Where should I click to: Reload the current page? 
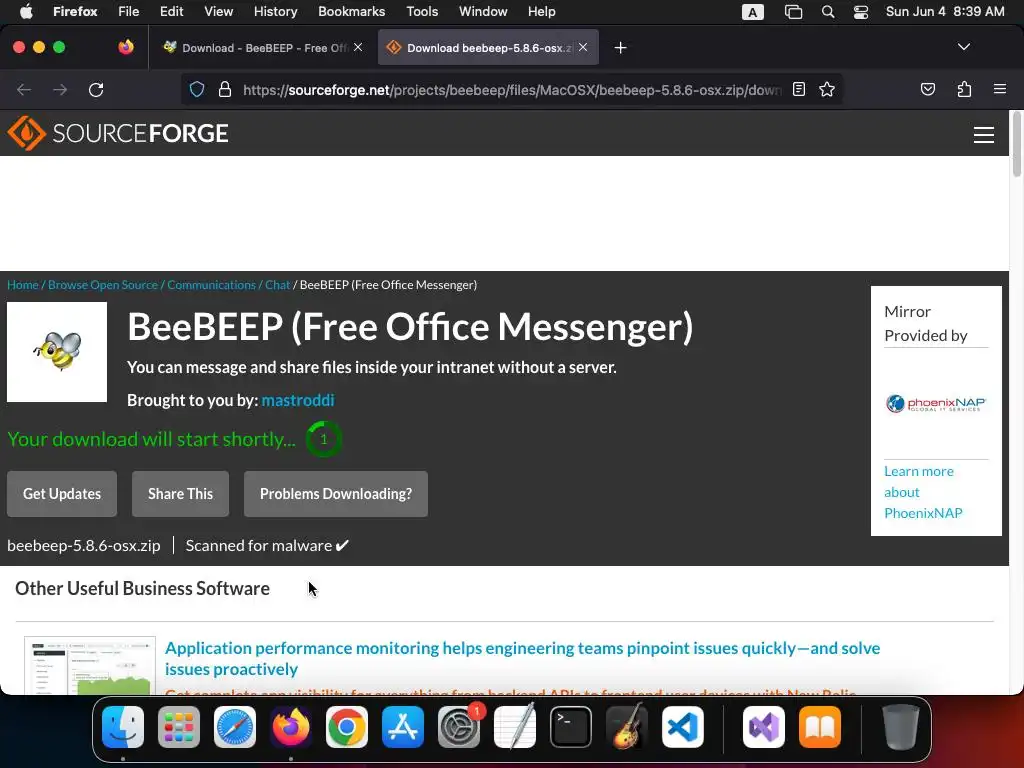coord(96,89)
